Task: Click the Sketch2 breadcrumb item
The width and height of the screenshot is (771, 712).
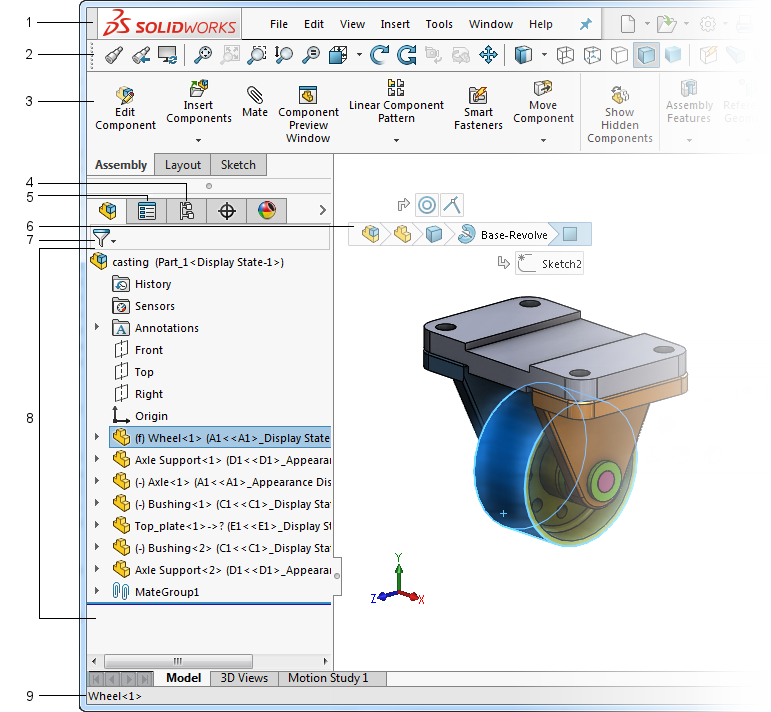Action: (561, 264)
